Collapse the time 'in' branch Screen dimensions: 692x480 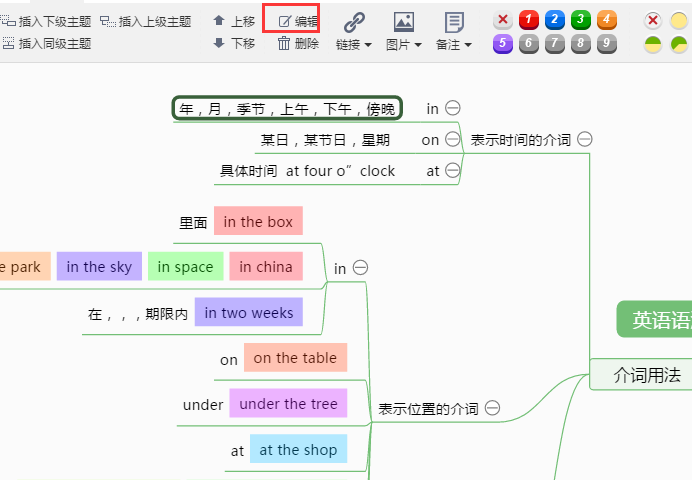[453, 108]
